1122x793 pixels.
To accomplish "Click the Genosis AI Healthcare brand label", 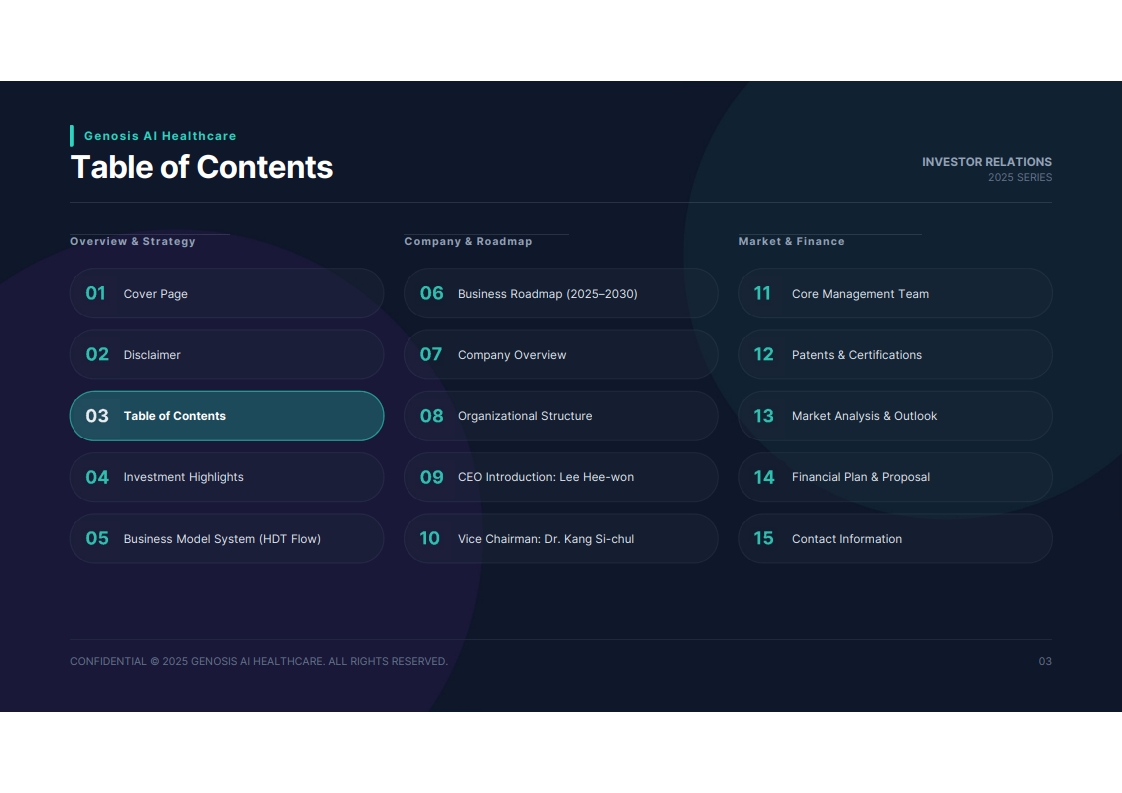I will (160, 136).
